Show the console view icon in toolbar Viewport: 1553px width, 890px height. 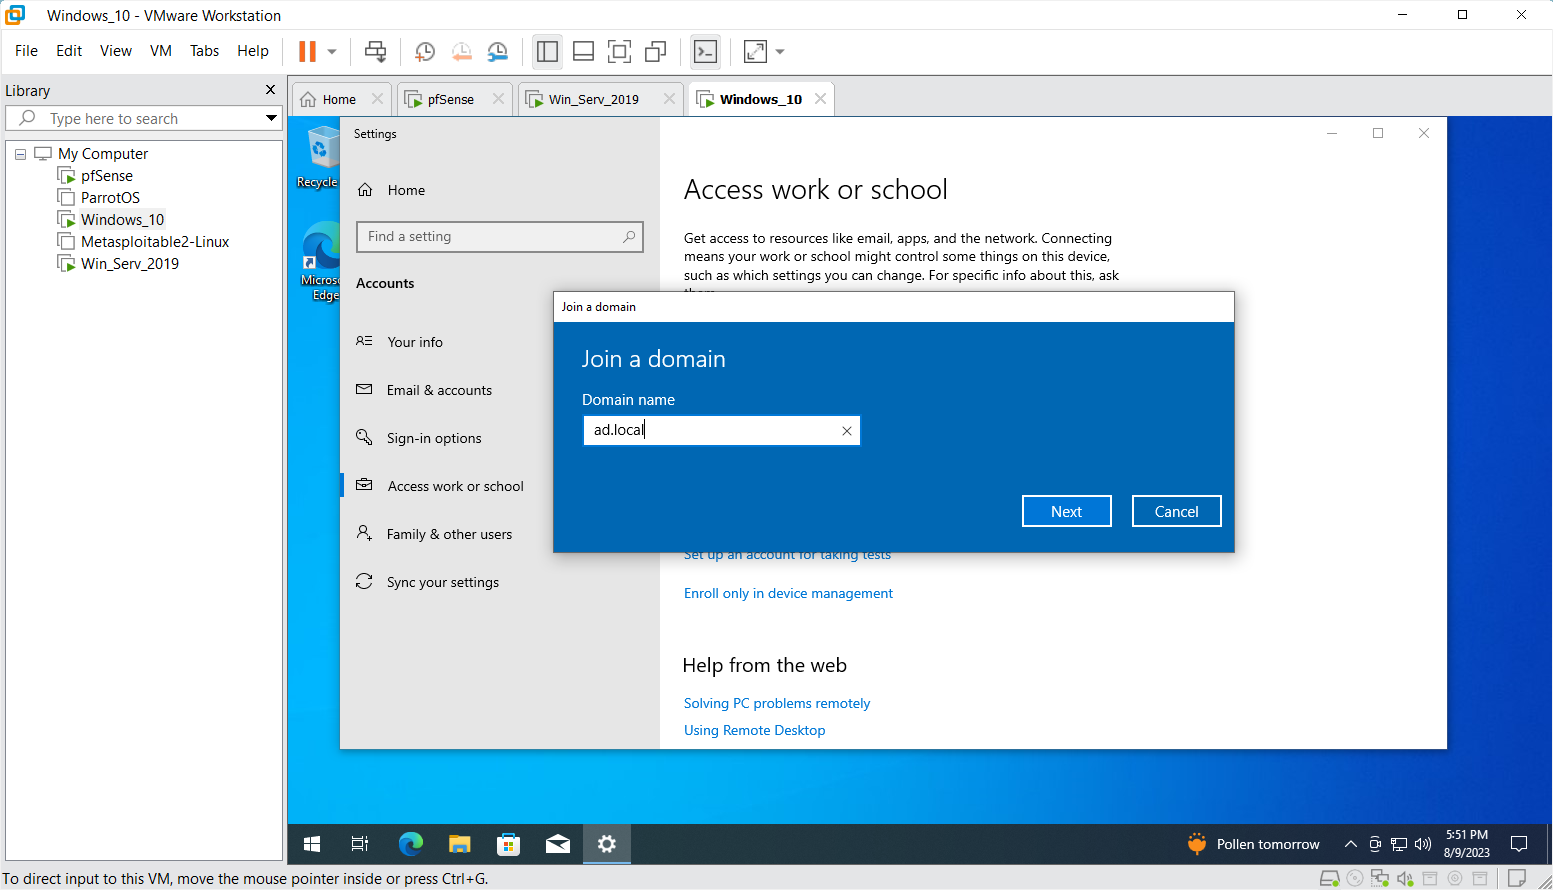pos(706,52)
